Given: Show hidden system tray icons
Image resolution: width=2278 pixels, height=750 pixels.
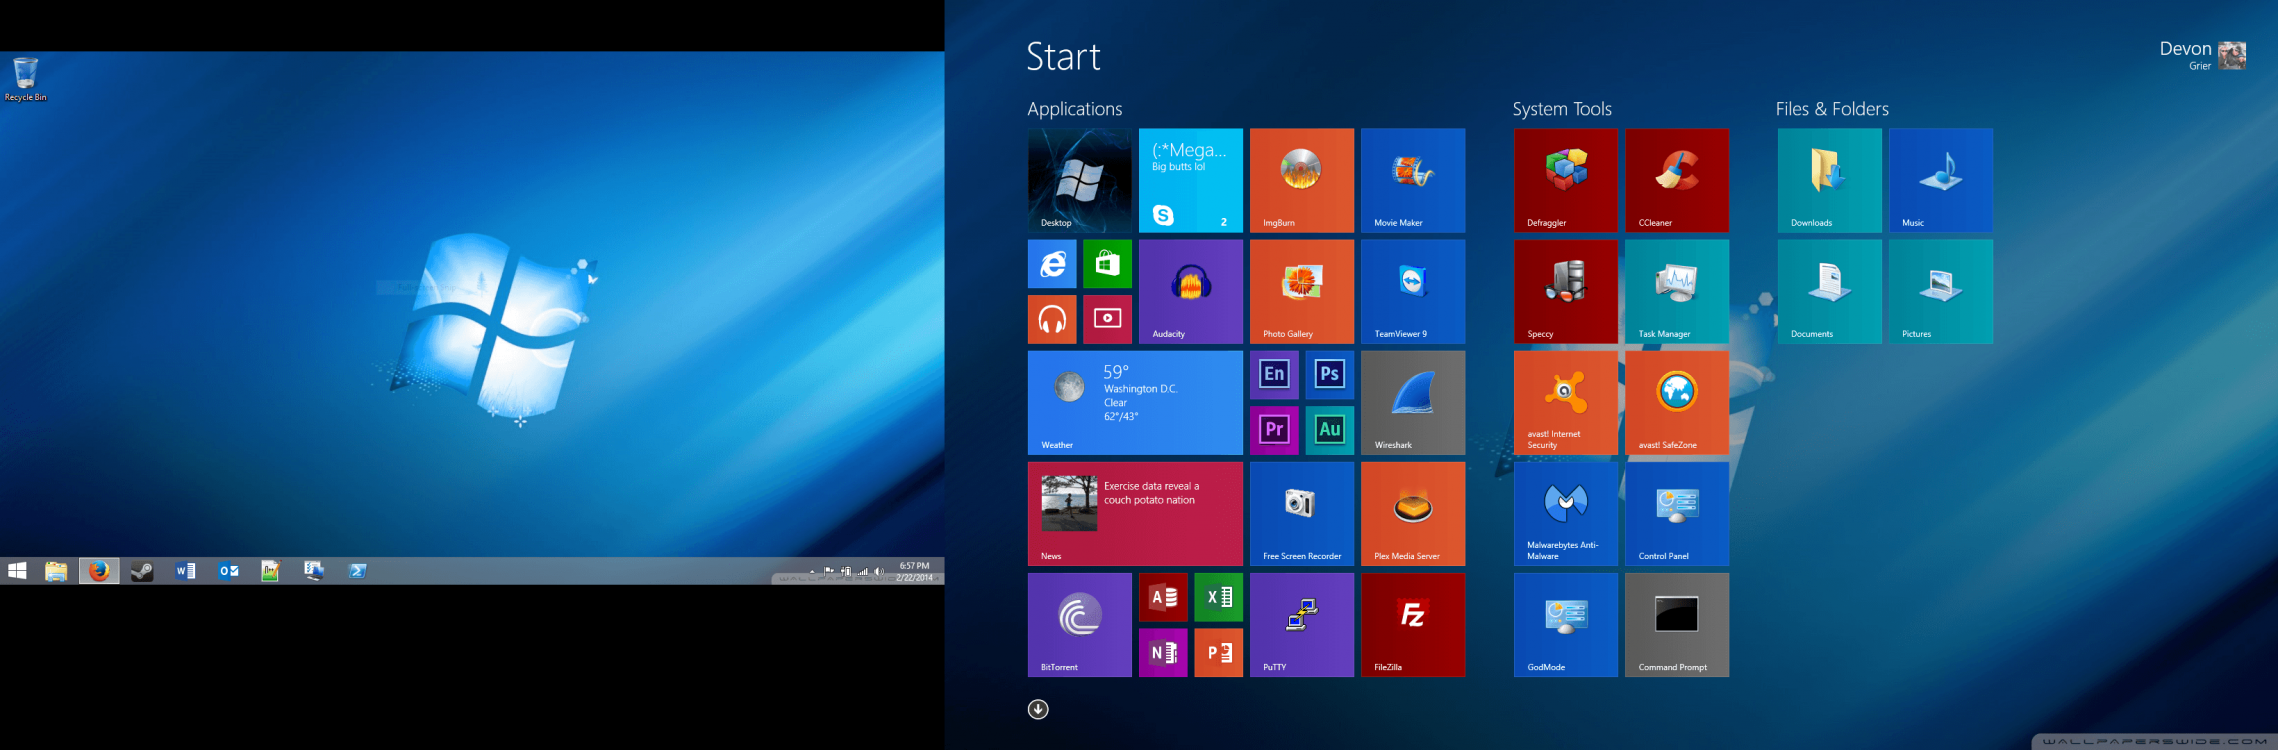Looking at the screenshot, I should (x=812, y=572).
